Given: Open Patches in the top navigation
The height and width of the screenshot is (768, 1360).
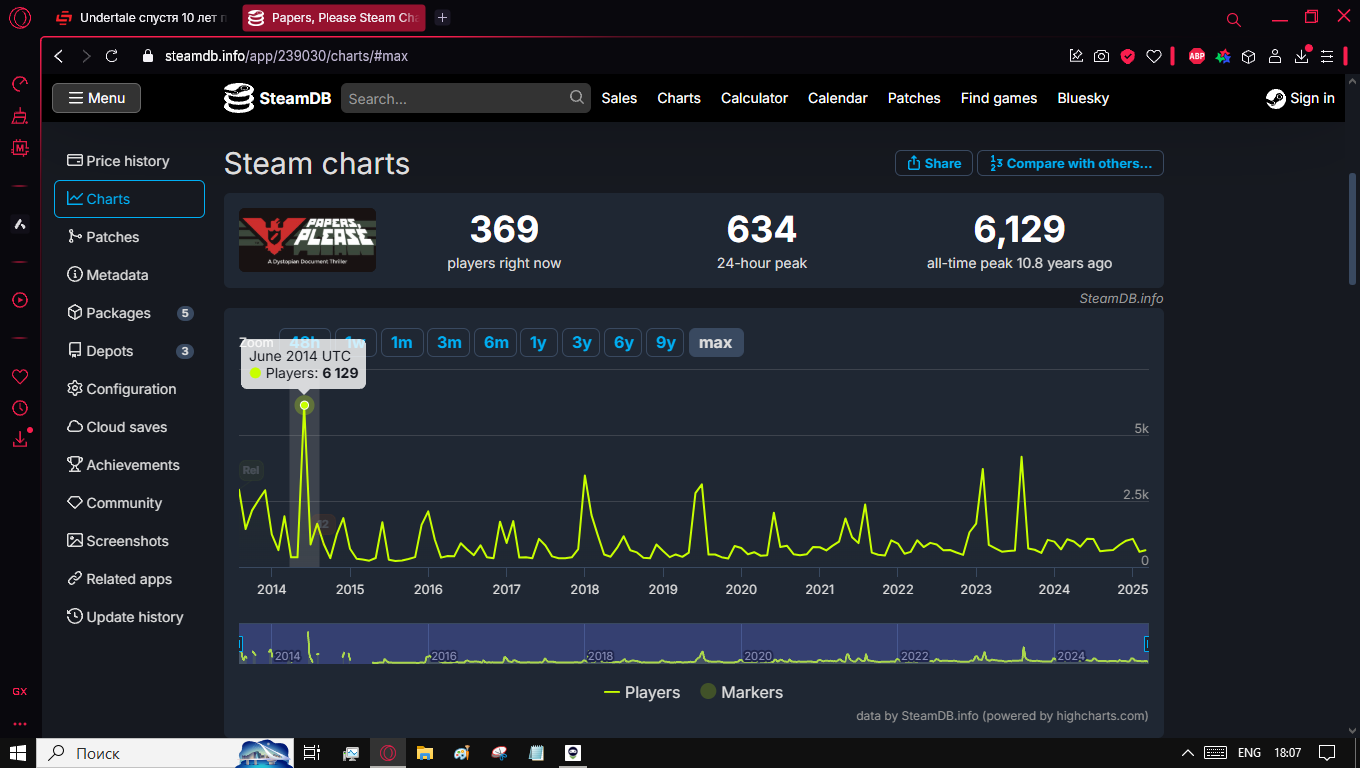Looking at the screenshot, I should (x=914, y=98).
